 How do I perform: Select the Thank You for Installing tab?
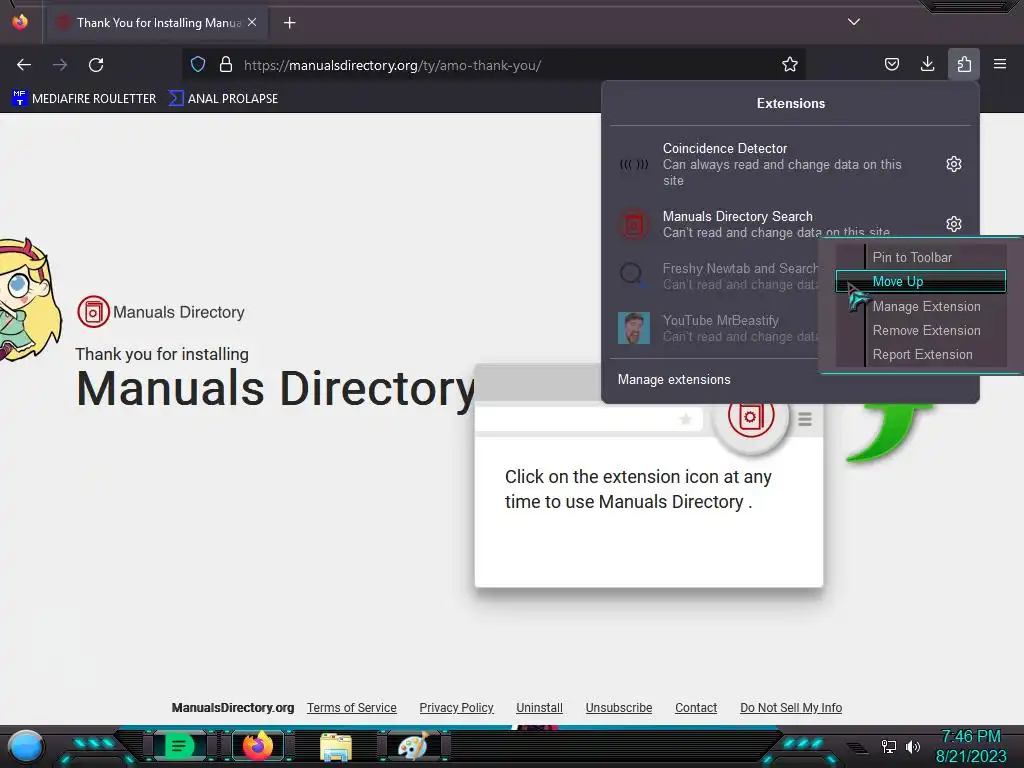[157, 23]
